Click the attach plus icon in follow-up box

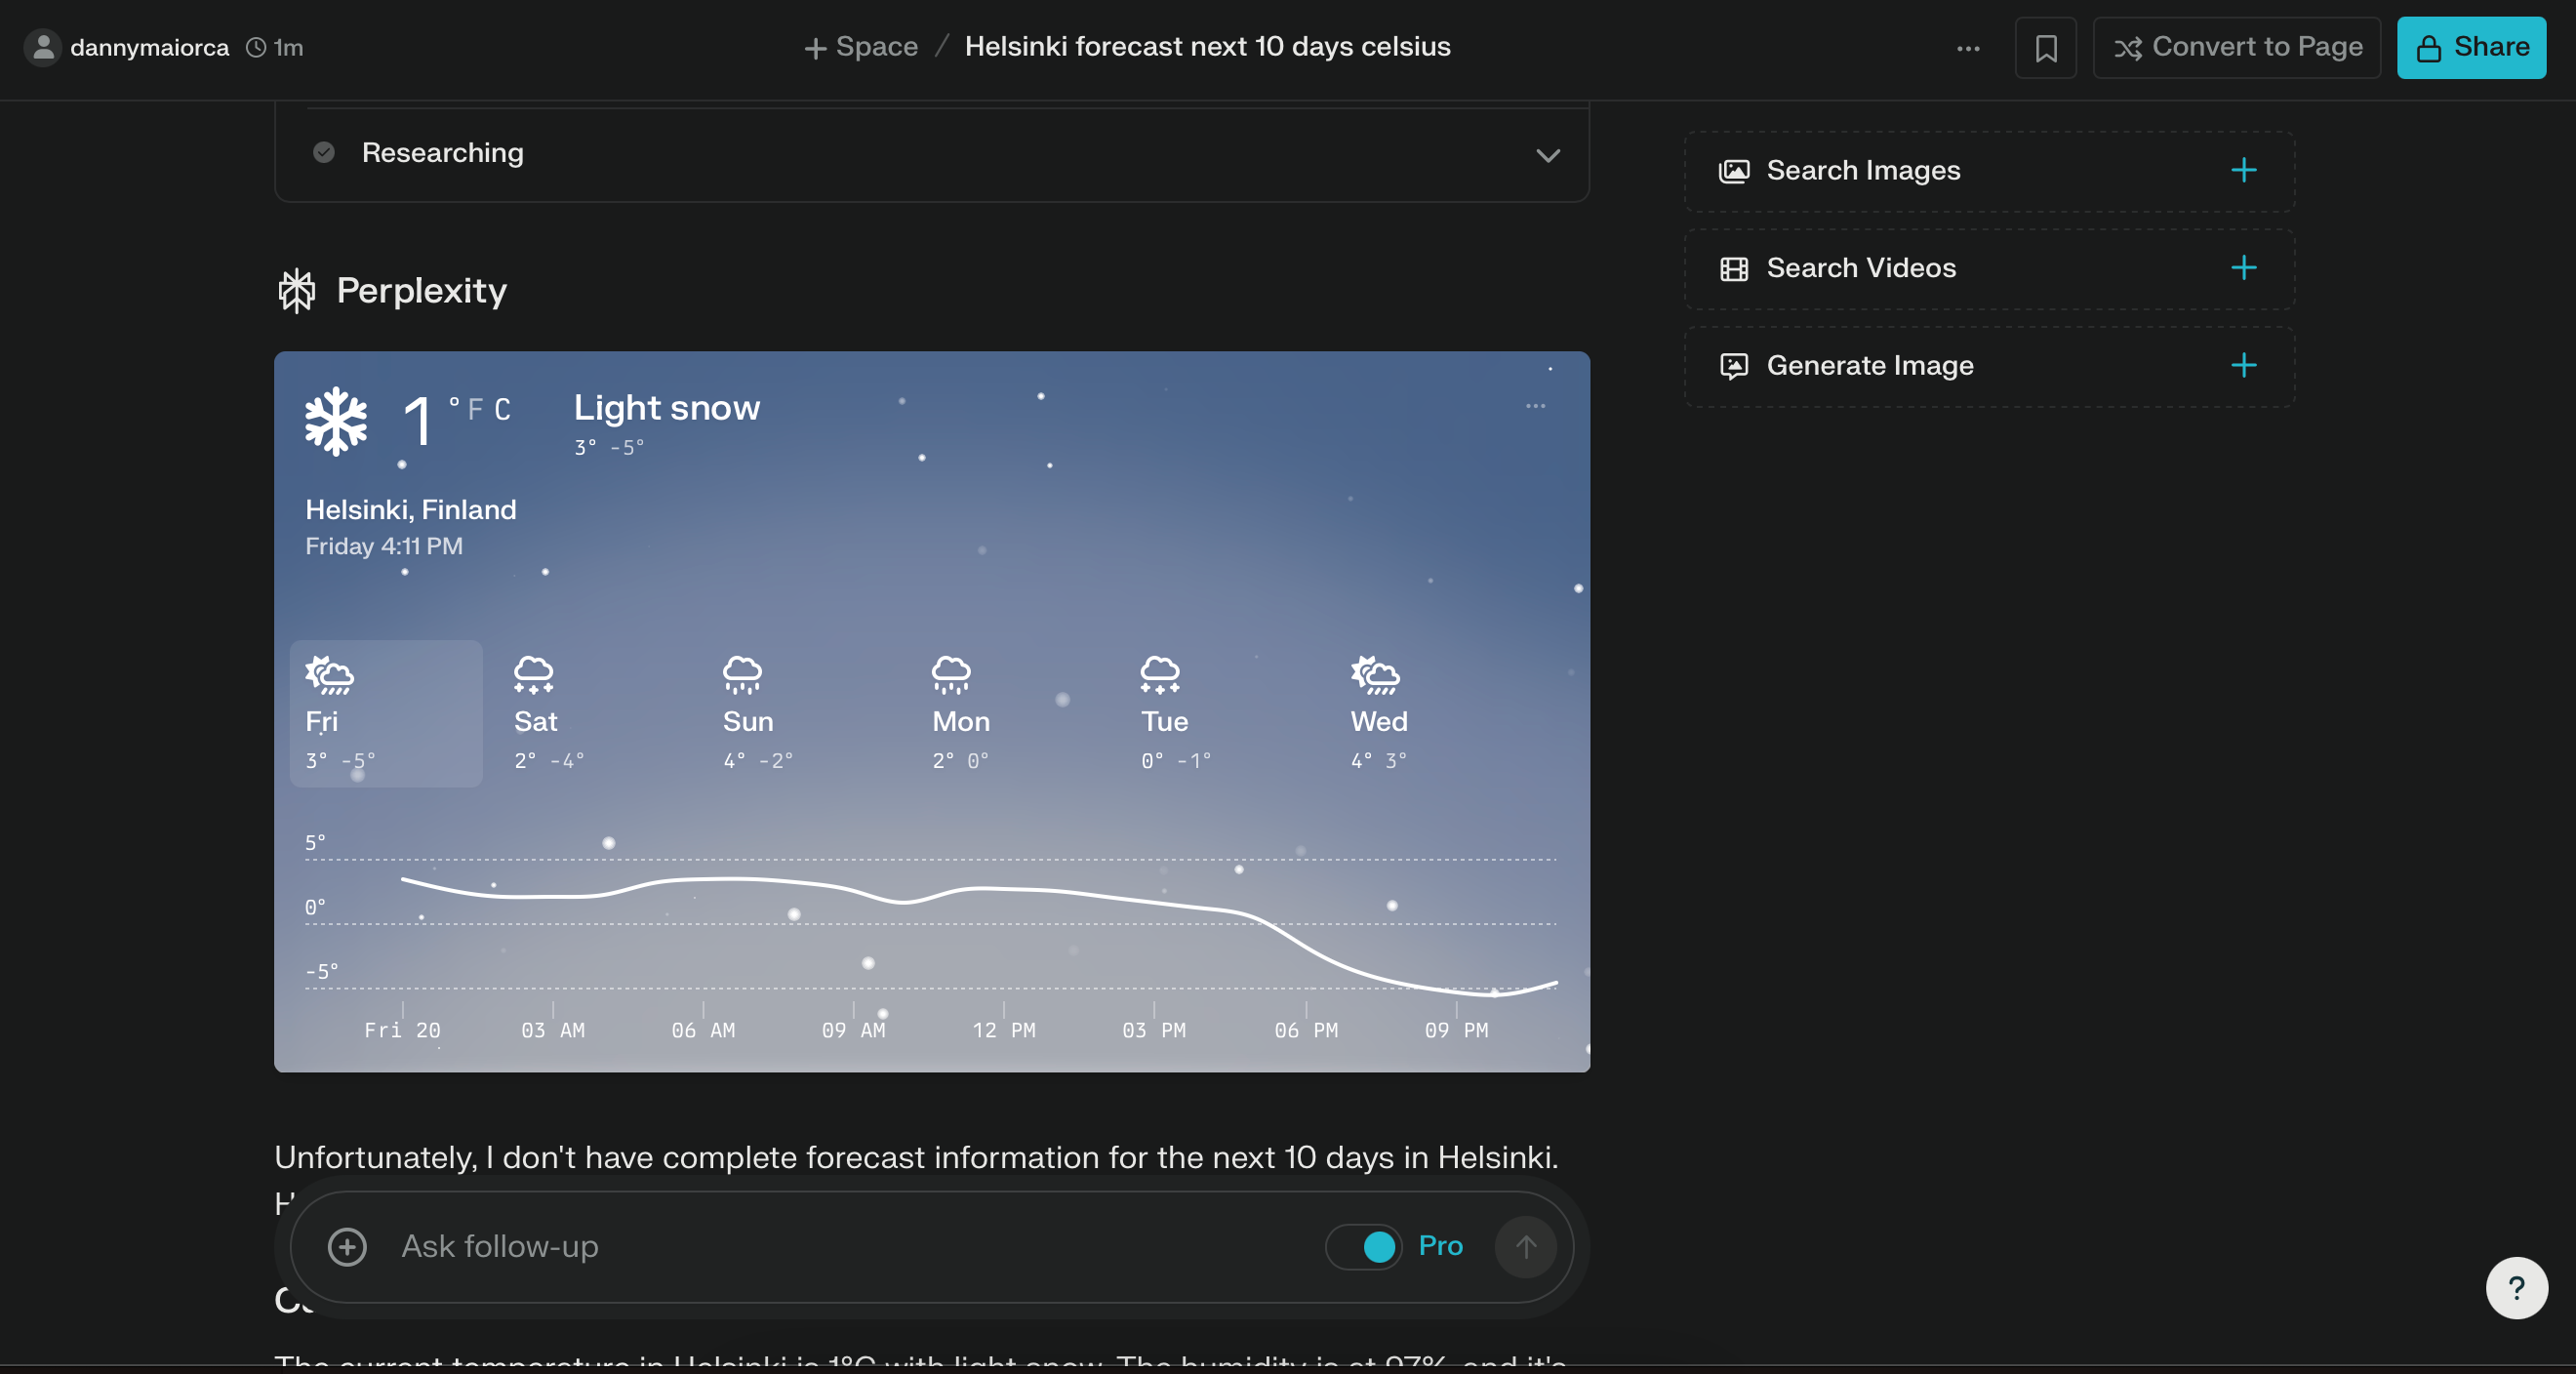347,1247
